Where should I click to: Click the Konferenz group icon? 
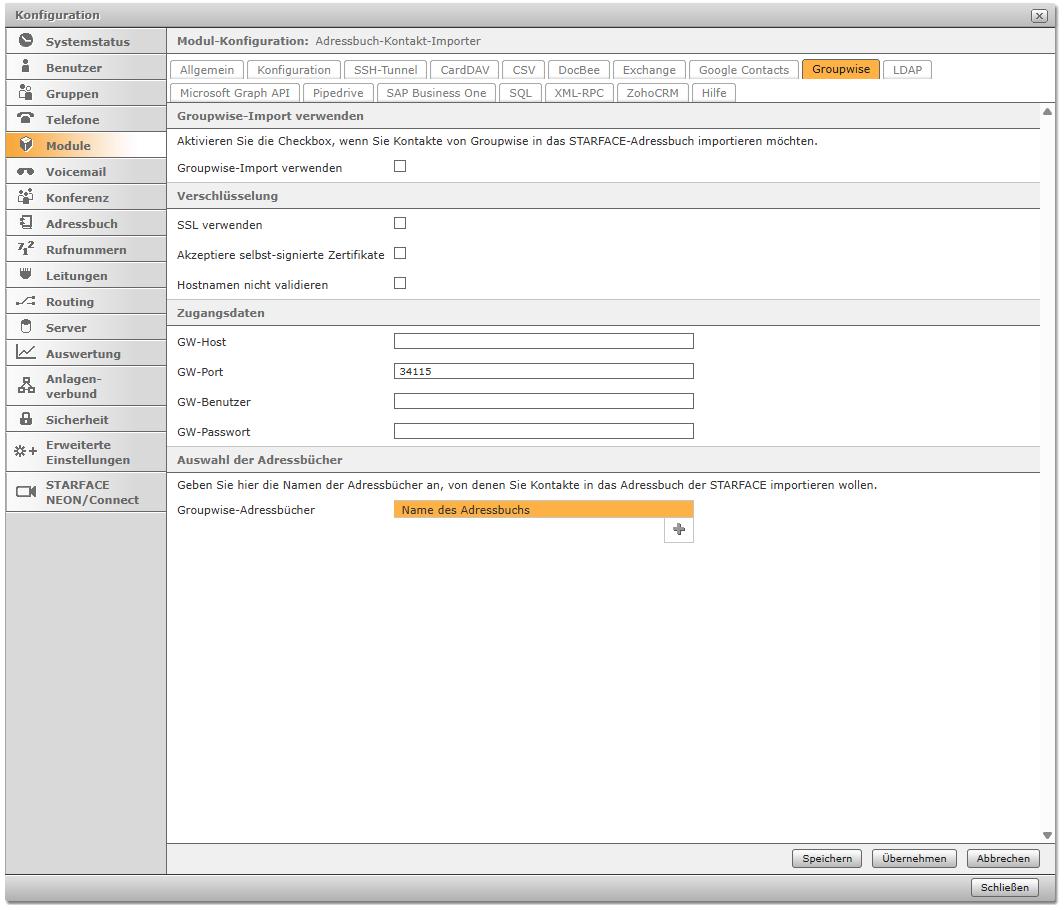26,198
